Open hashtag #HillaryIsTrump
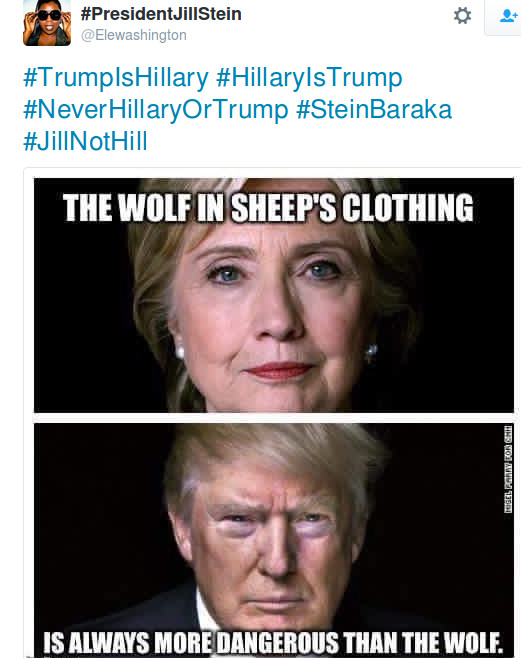 point(309,78)
